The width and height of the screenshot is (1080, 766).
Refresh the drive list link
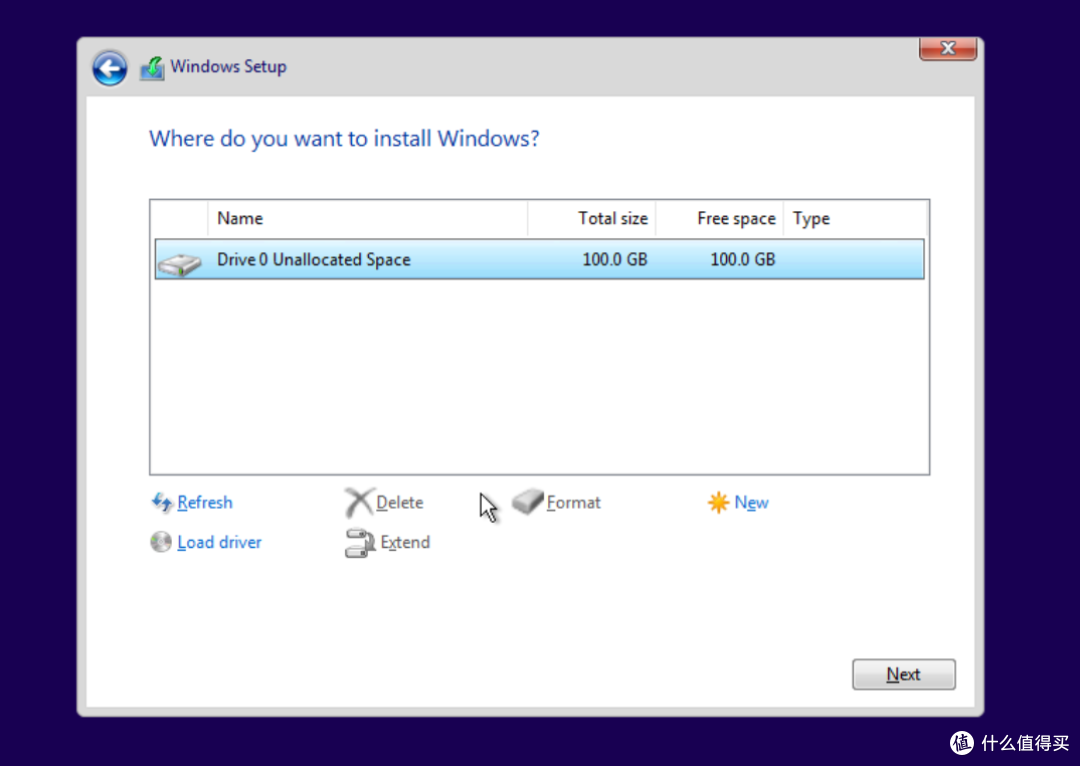point(205,503)
